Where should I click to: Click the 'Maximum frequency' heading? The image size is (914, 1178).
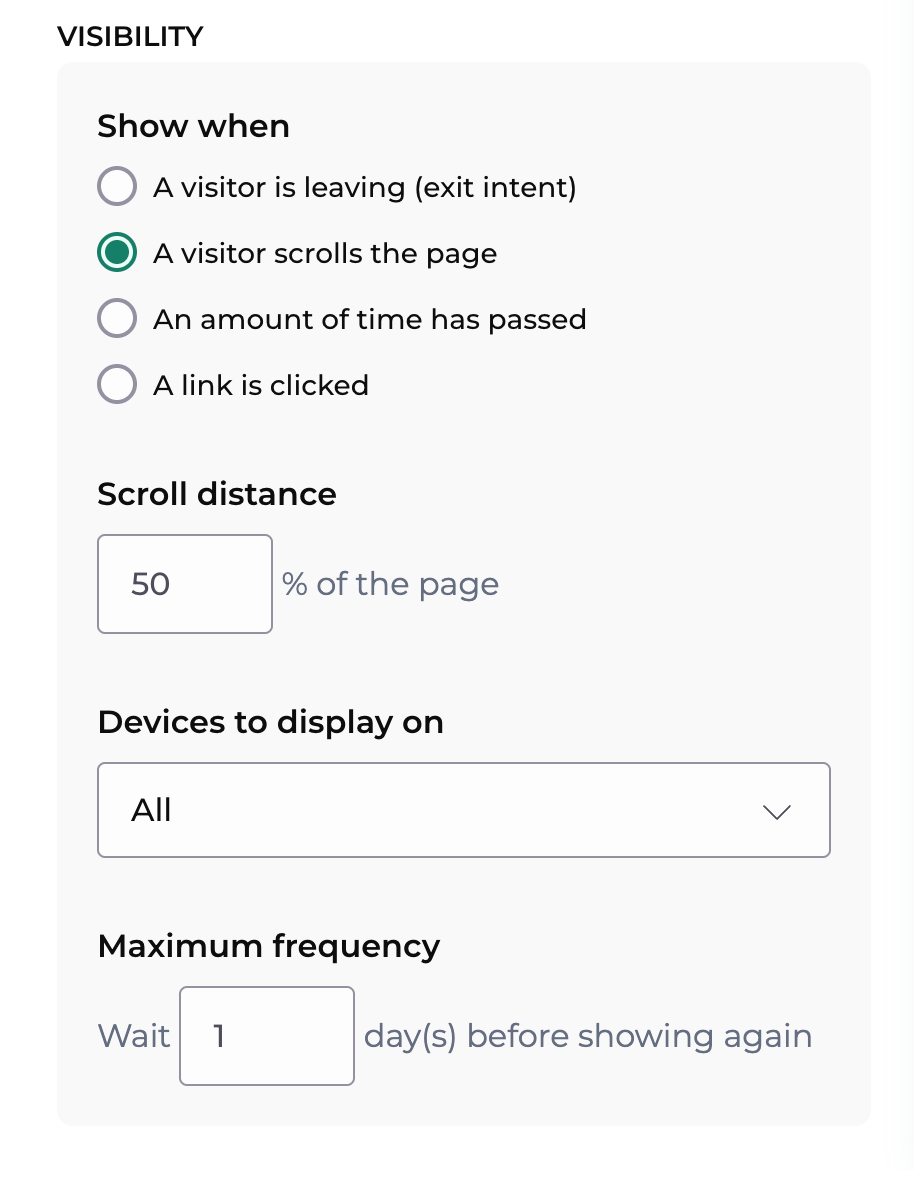point(269,947)
